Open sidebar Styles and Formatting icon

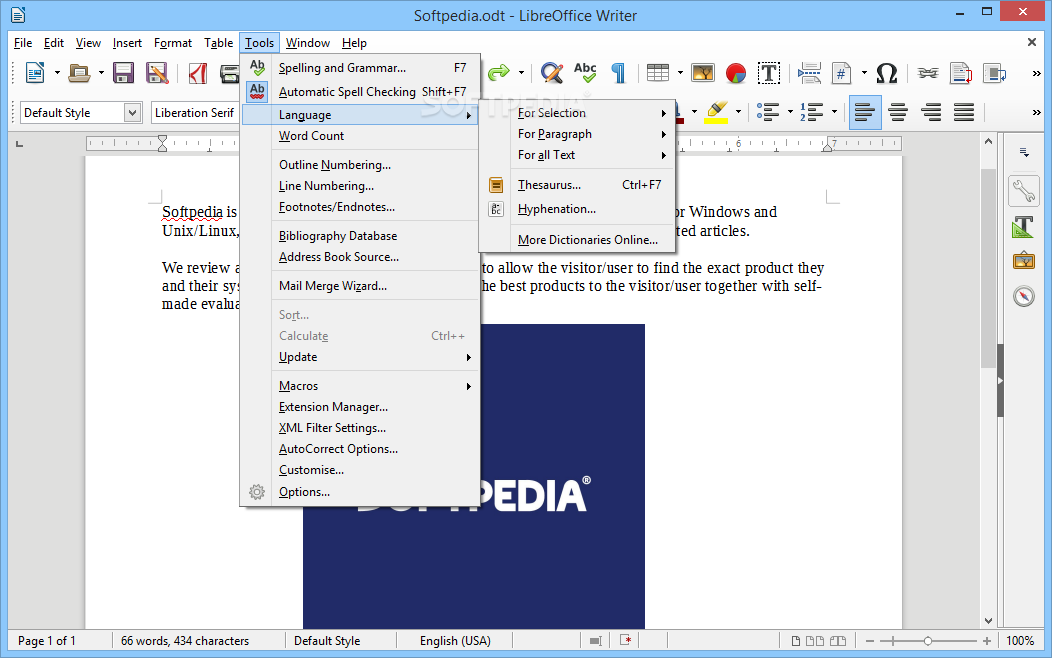[x=1024, y=227]
